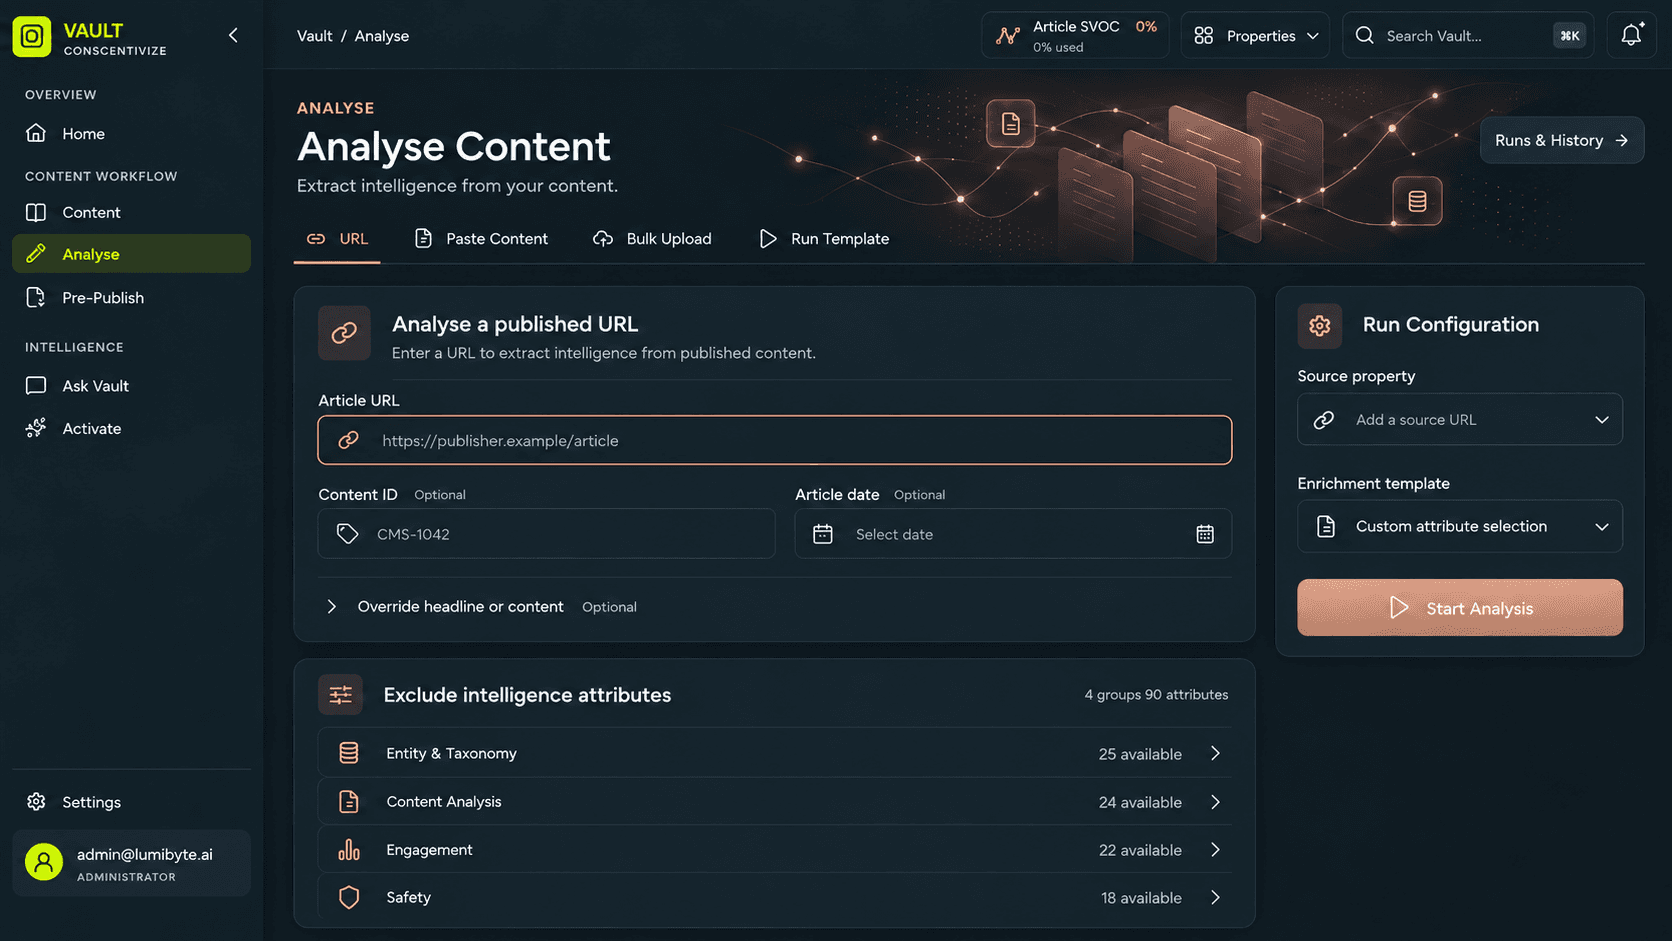
Task: Click the link icon beside Analyse a published URL
Action: (344, 333)
